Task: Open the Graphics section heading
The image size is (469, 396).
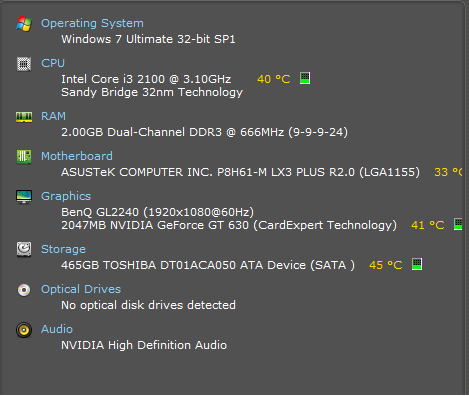Action: [66, 196]
